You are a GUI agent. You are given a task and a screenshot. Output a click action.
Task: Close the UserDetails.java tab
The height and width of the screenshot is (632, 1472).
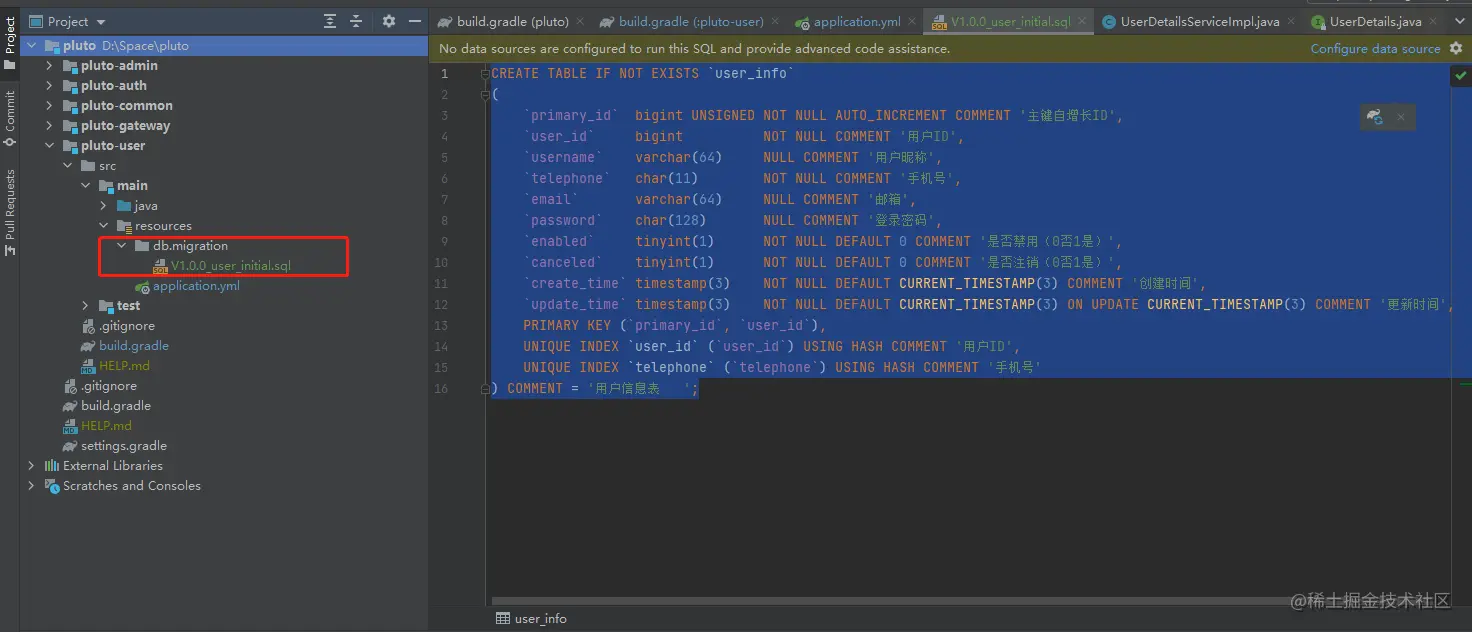pos(1432,21)
